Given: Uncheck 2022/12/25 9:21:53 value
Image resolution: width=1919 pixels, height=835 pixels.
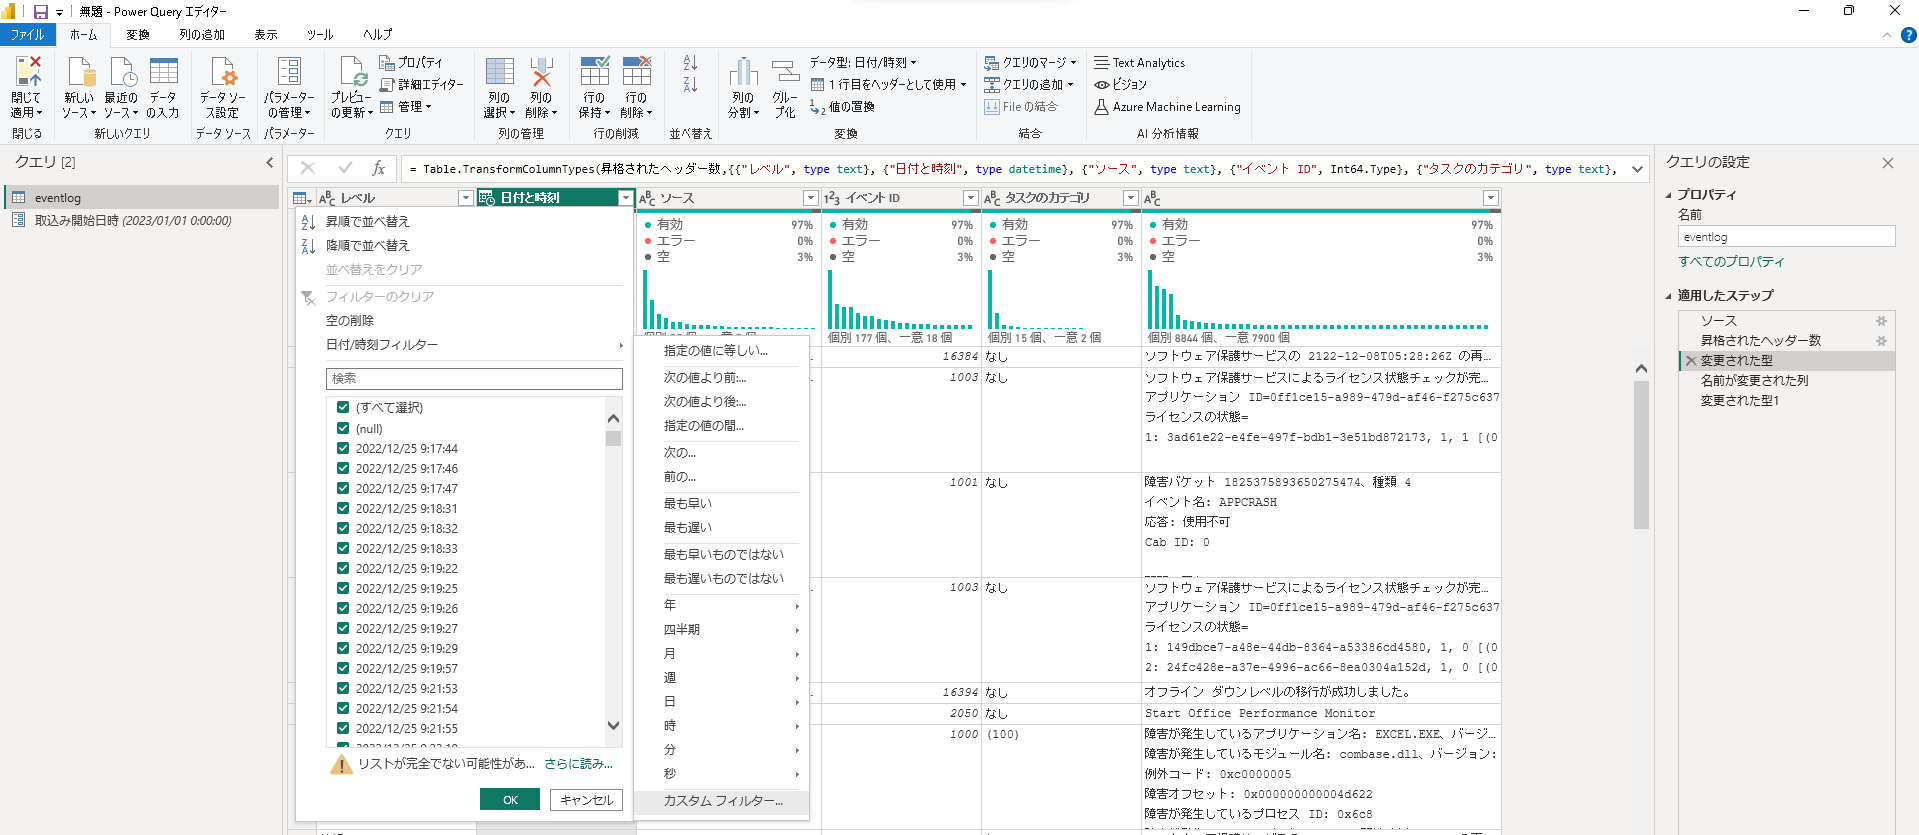Looking at the screenshot, I should [x=343, y=688].
